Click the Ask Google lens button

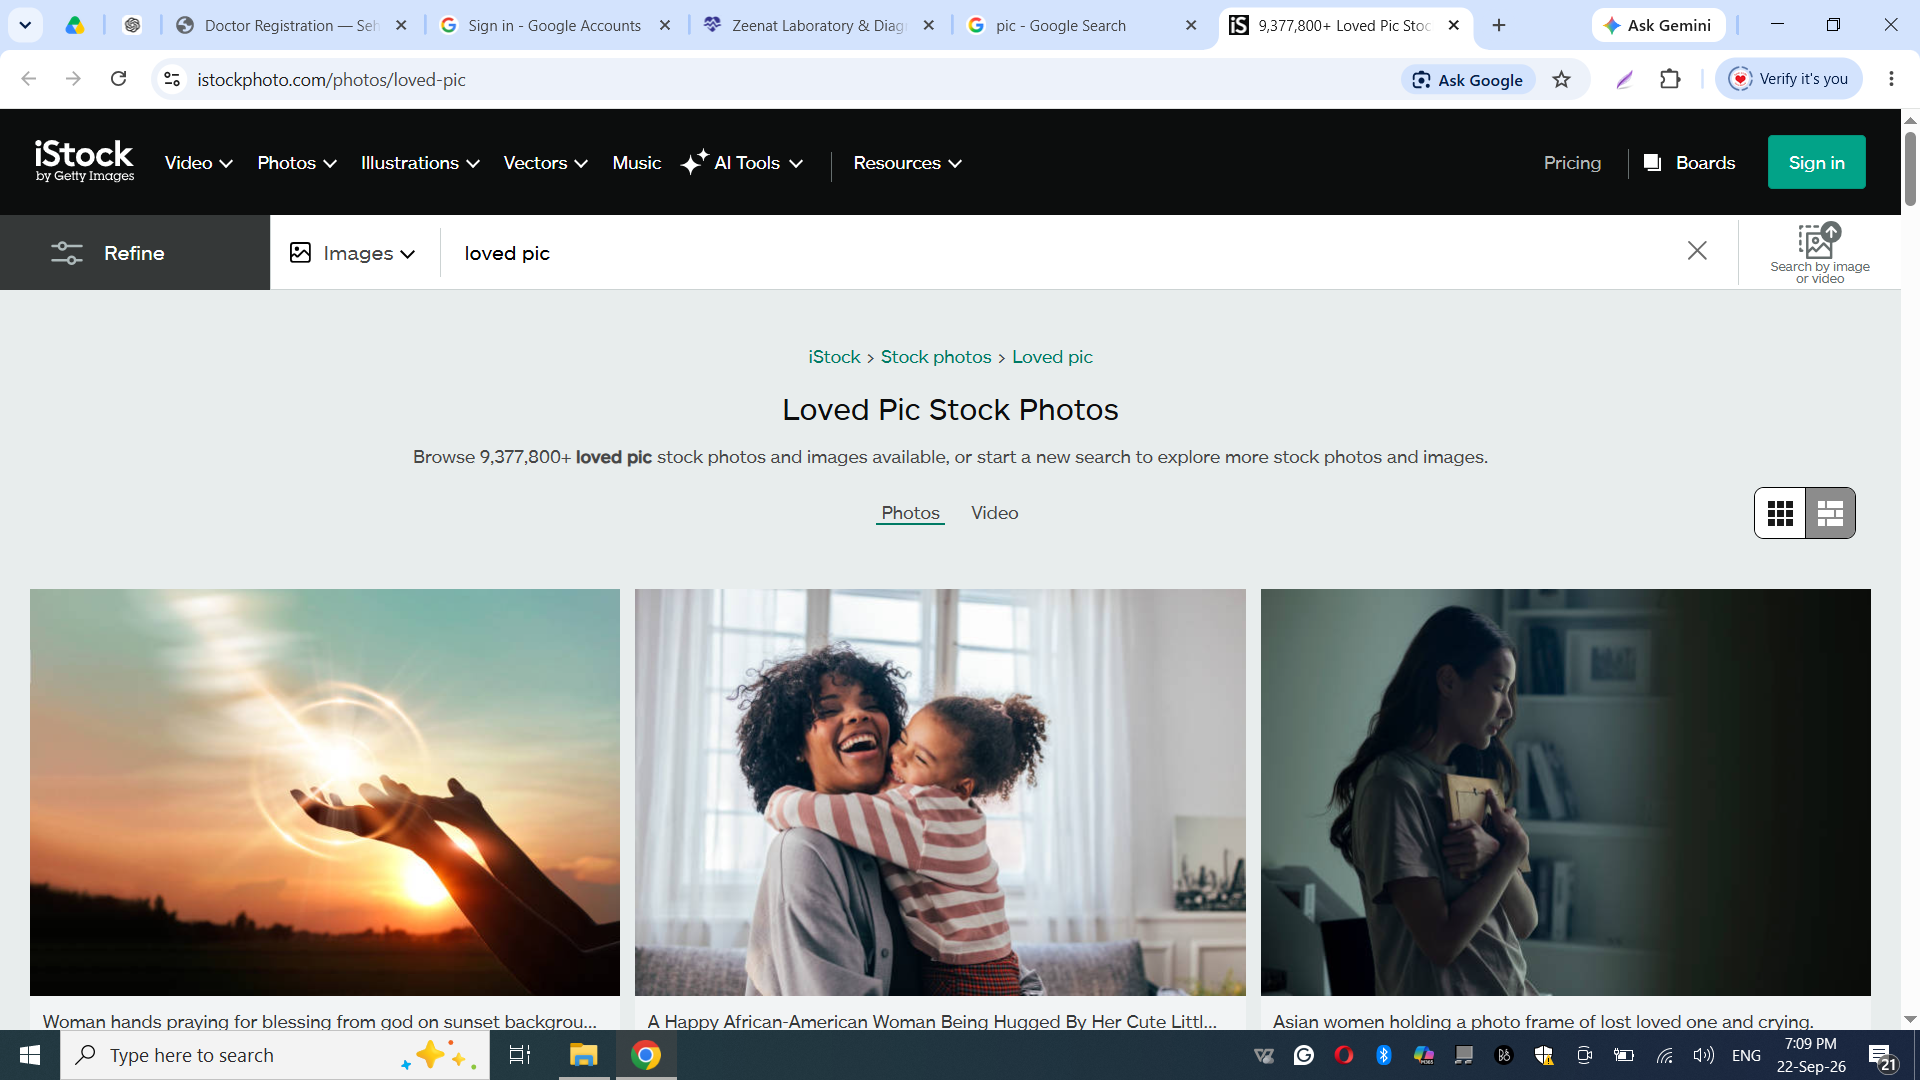pyautogui.click(x=1468, y=80)
